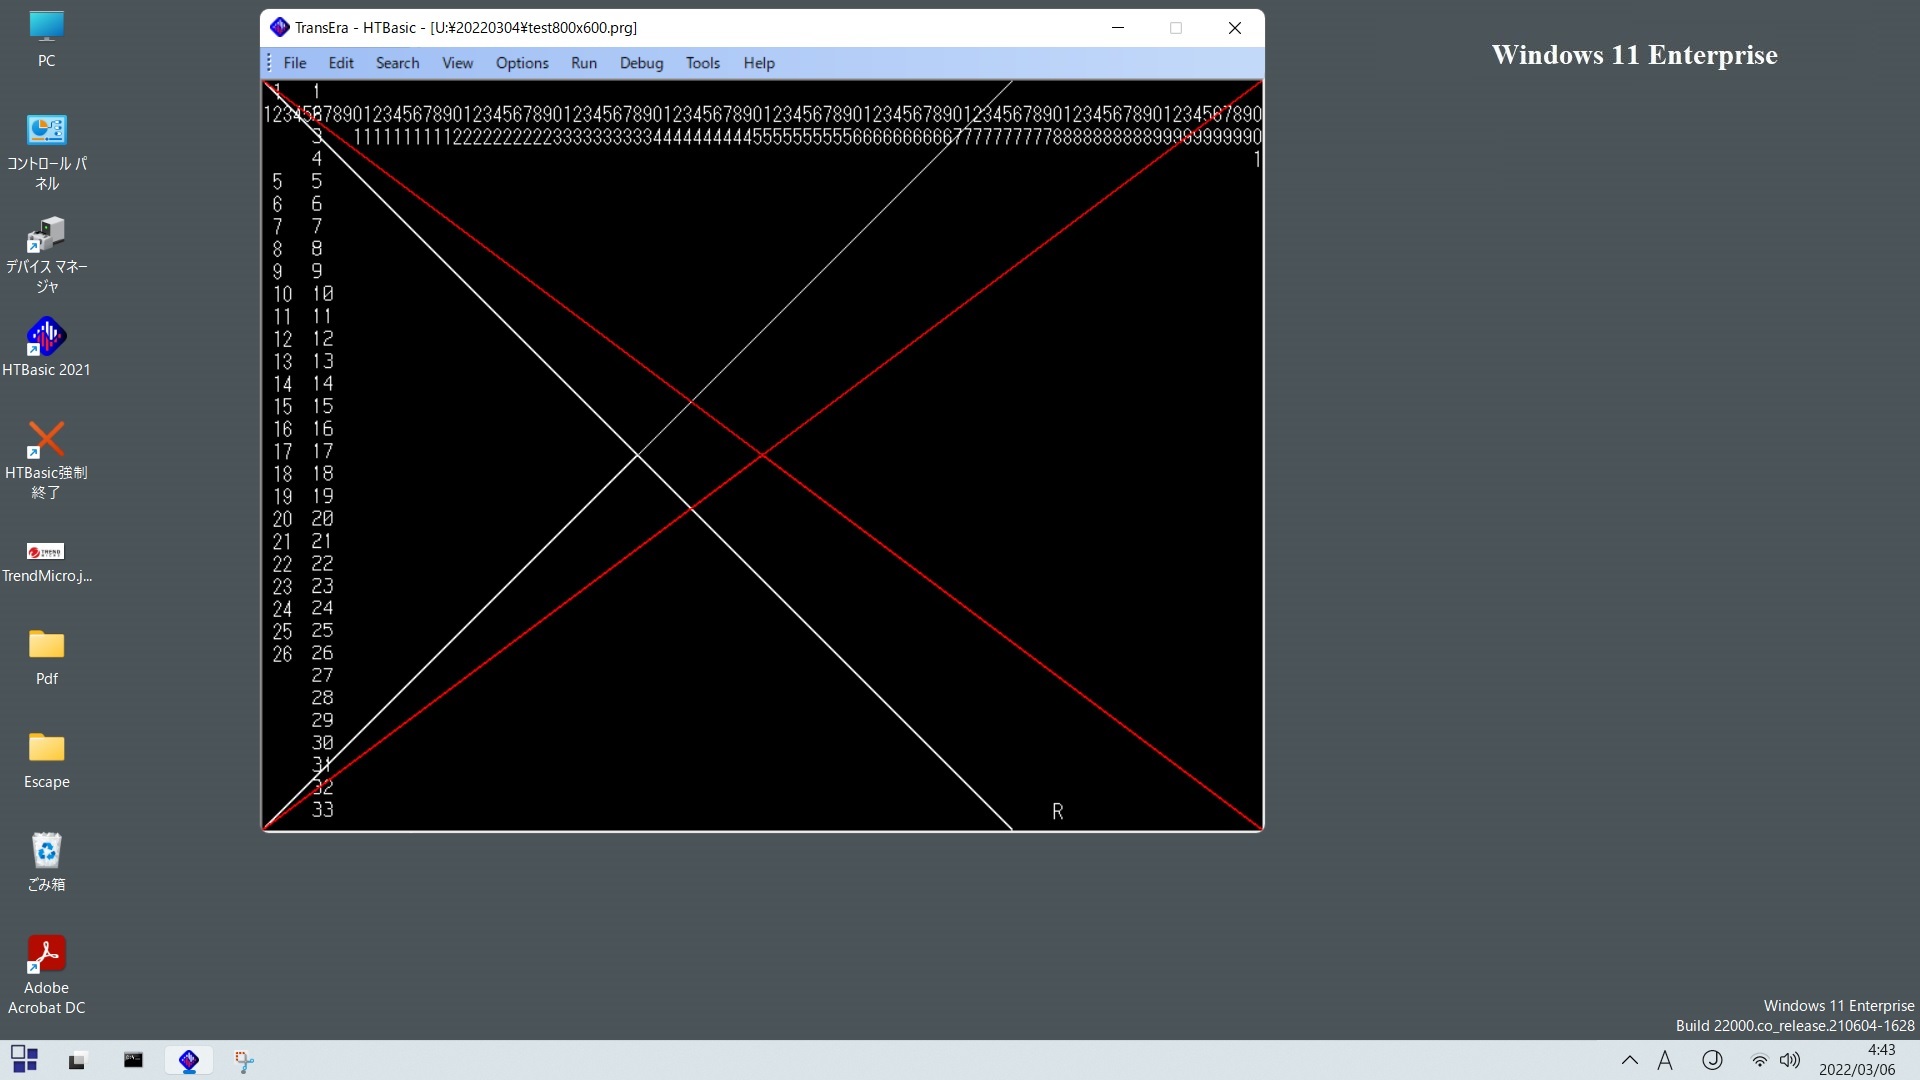Screen dimensions: 1920x1080
Task: Select the デバイス マネージャ desktop shortcut
Action: click(46, 256)
